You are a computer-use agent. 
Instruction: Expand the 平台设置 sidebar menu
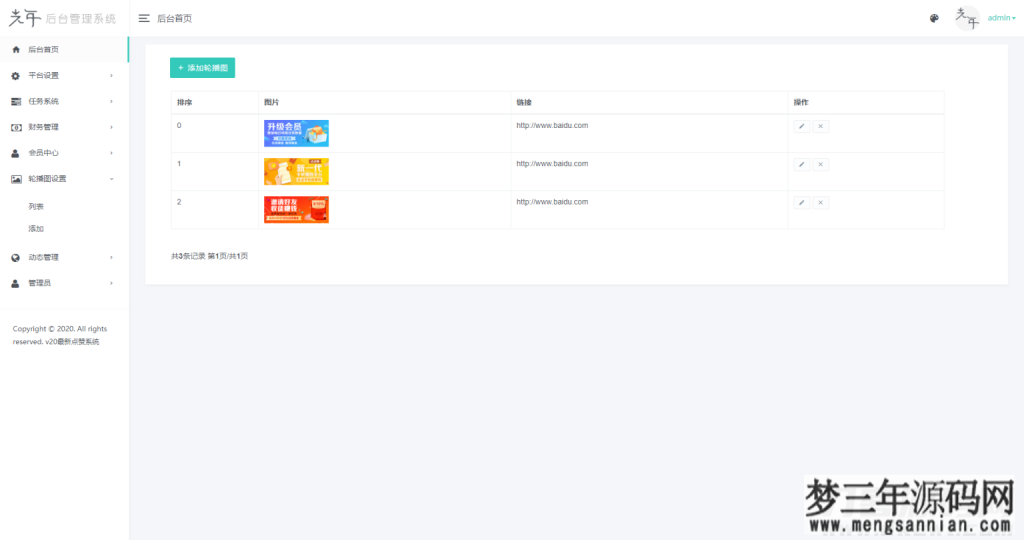[62, 75]
